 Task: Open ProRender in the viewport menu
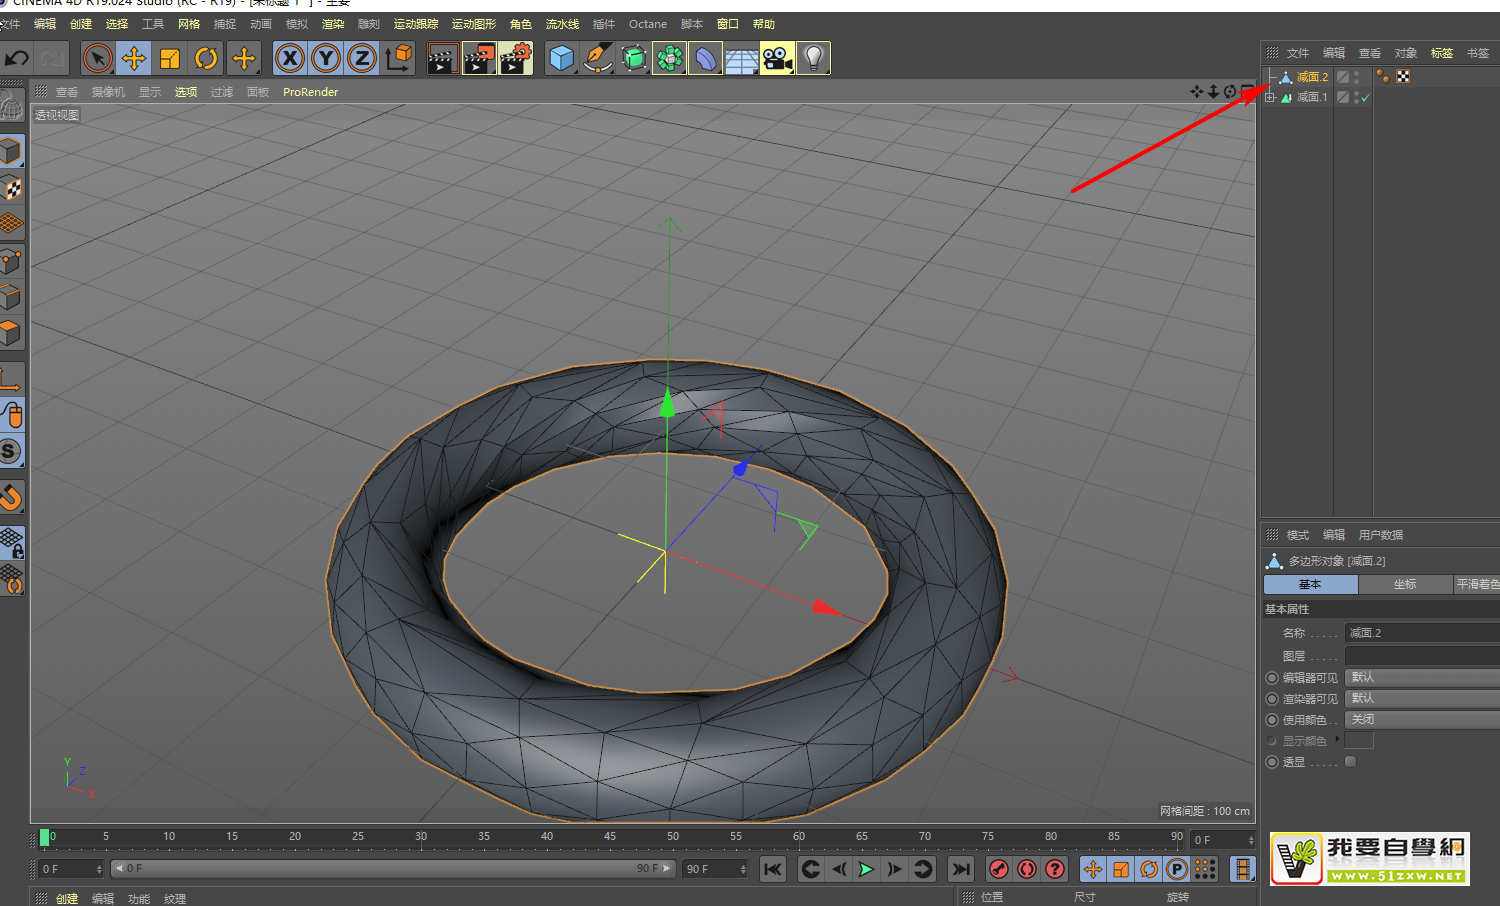click(310, 92)
